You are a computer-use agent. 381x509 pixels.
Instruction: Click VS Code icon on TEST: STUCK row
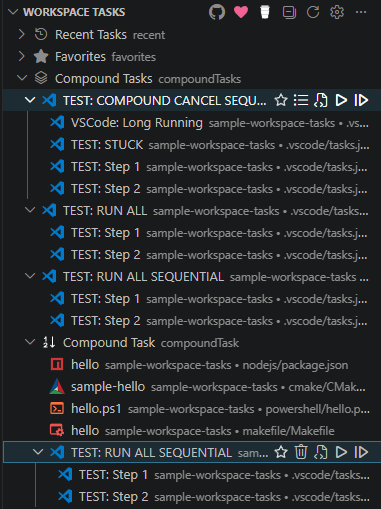[x=57, y=144]
